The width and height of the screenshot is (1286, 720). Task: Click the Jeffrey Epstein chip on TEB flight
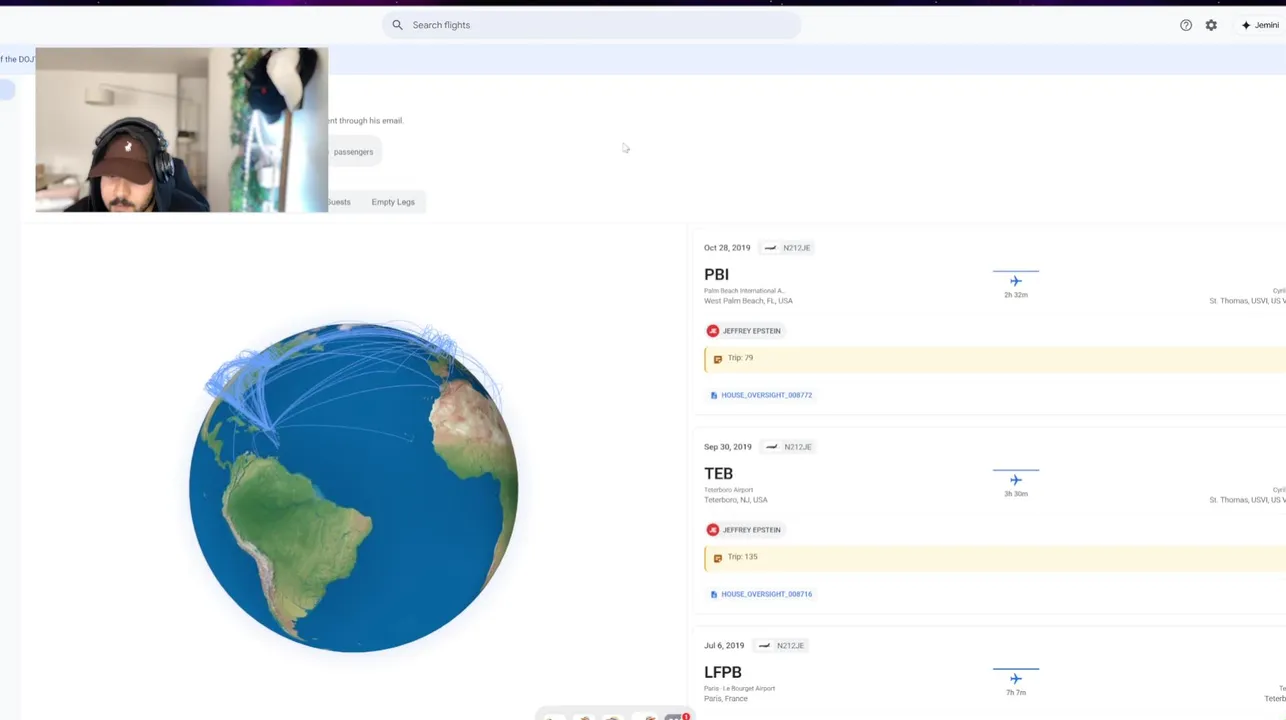click(x=745, y=530)
